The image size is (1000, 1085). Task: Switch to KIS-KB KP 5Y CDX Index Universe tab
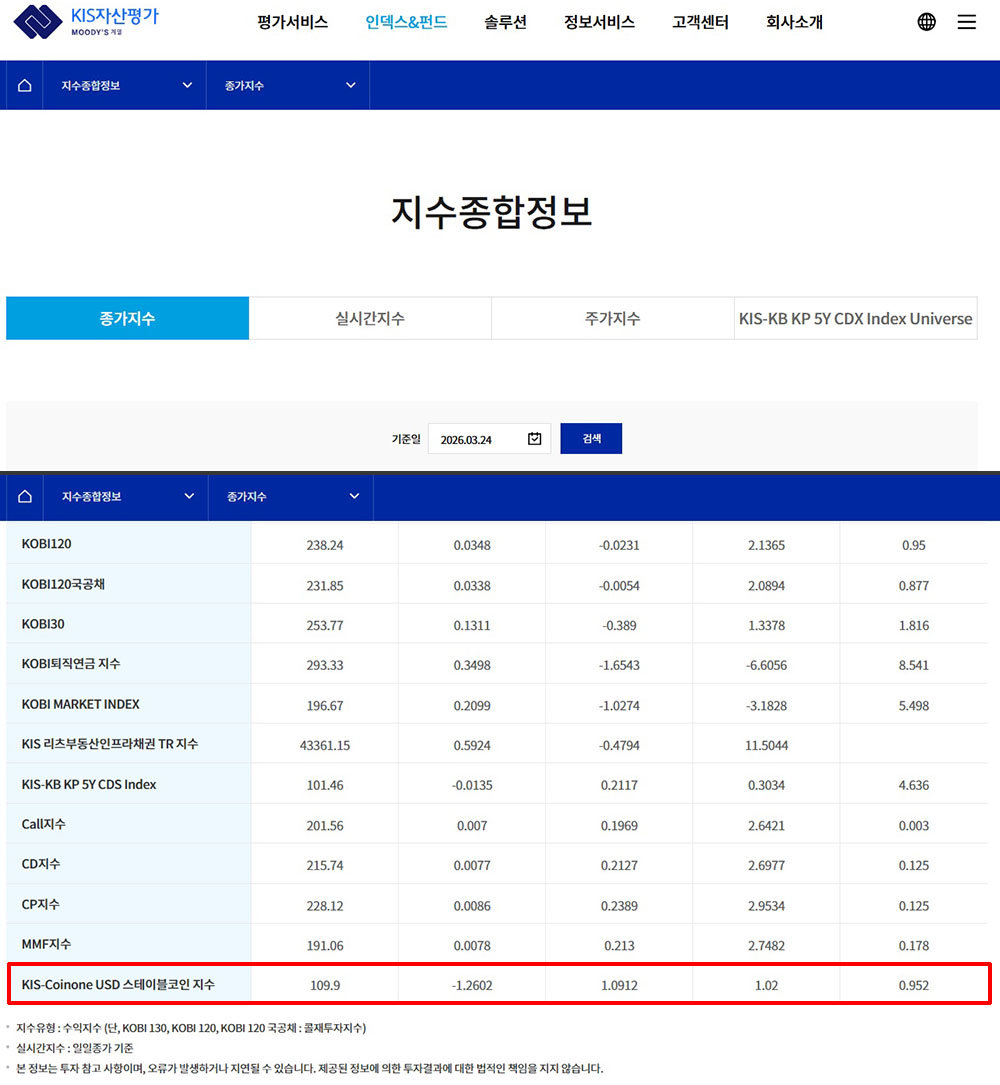(x=855, y=318)
